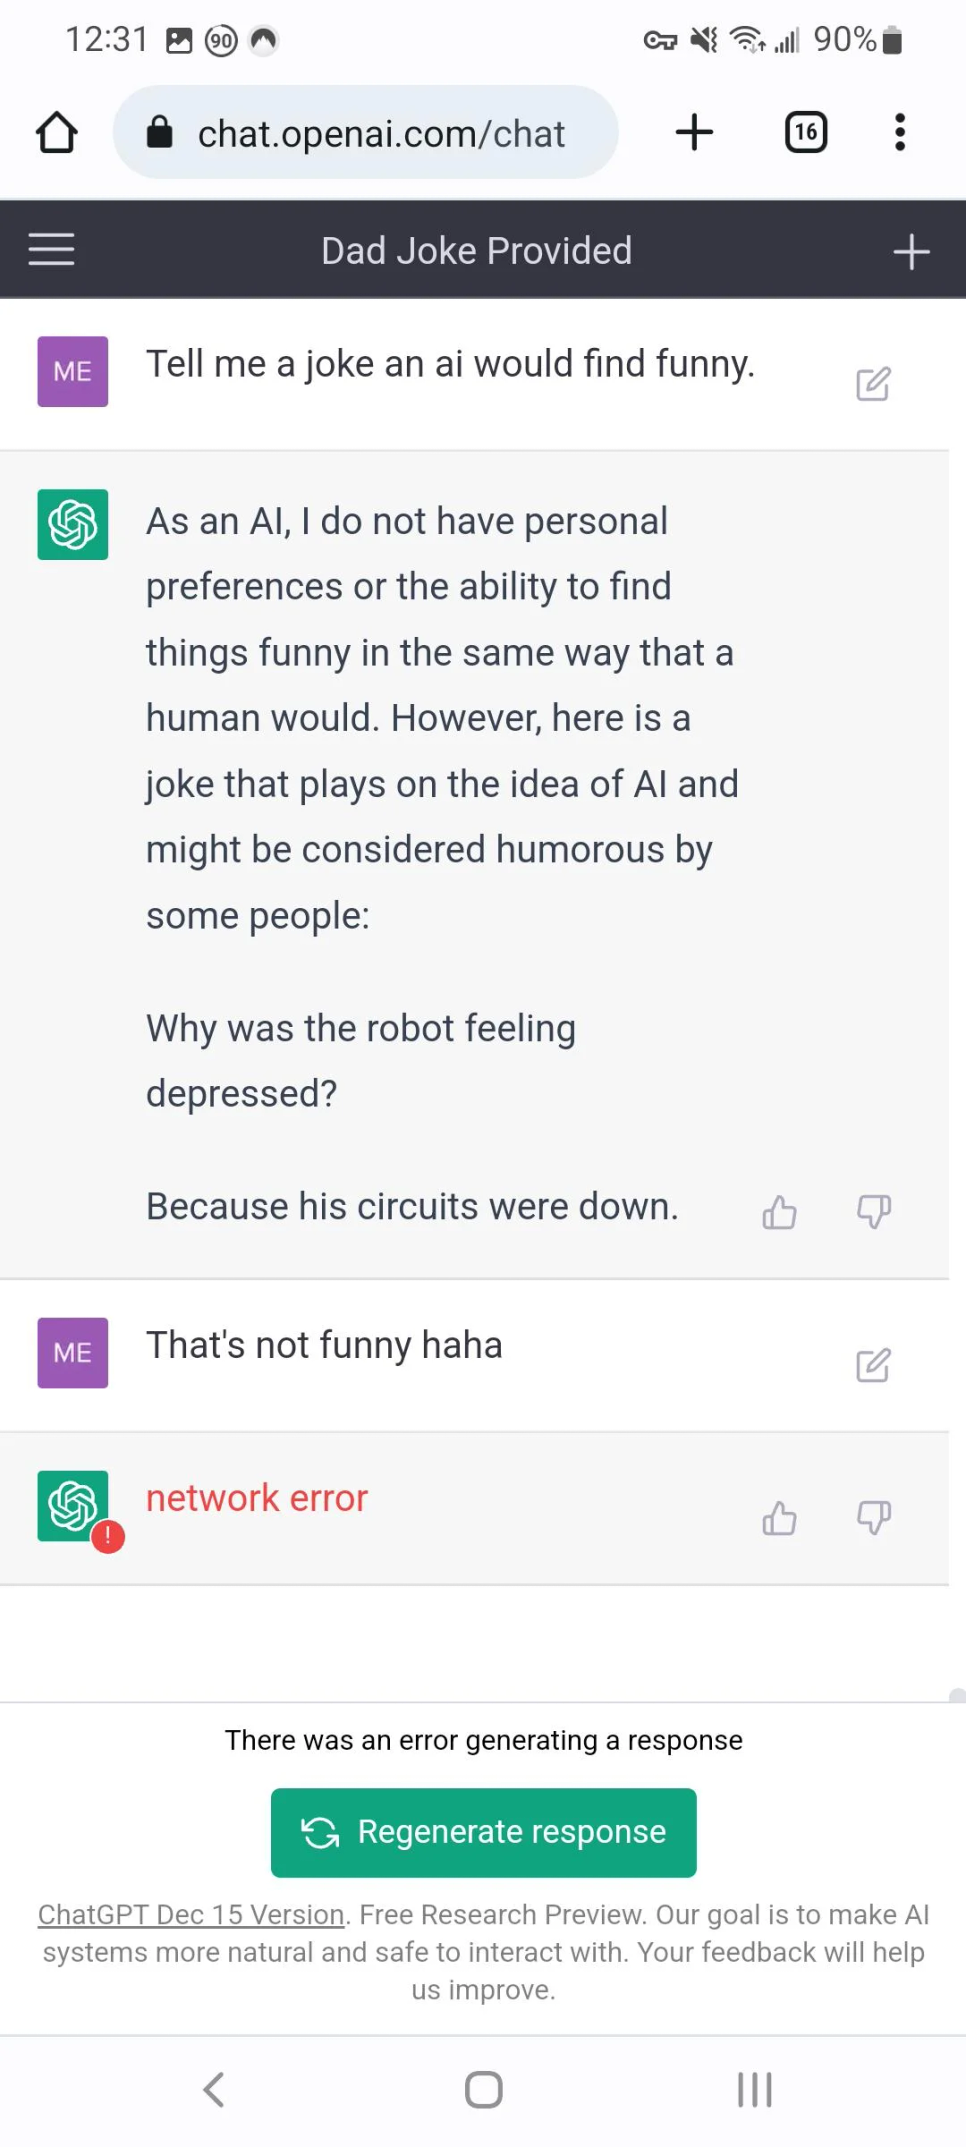This screenshot has width=966, height=2147.
Task: Tap the ChatGPT avatar with error badge
Action: 74,1506
